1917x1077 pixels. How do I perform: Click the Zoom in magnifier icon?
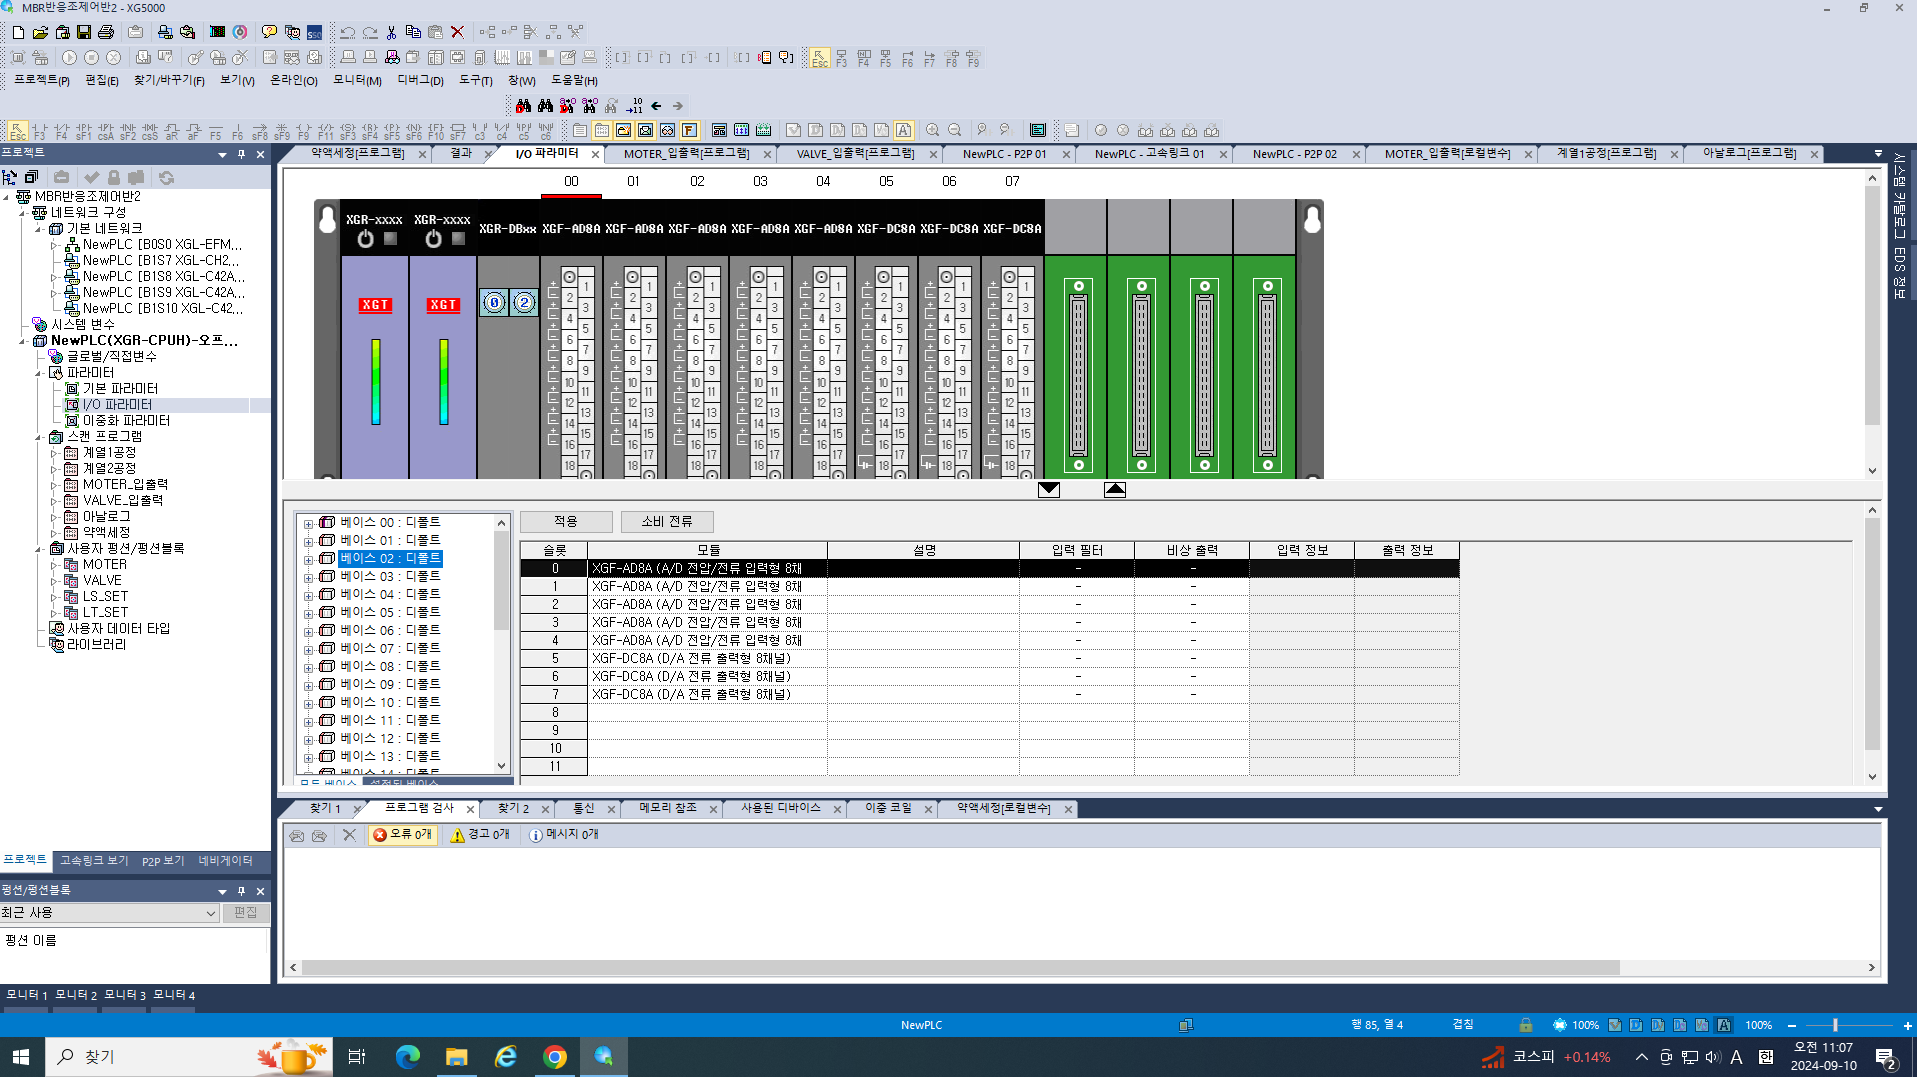(x=932, y=131)
